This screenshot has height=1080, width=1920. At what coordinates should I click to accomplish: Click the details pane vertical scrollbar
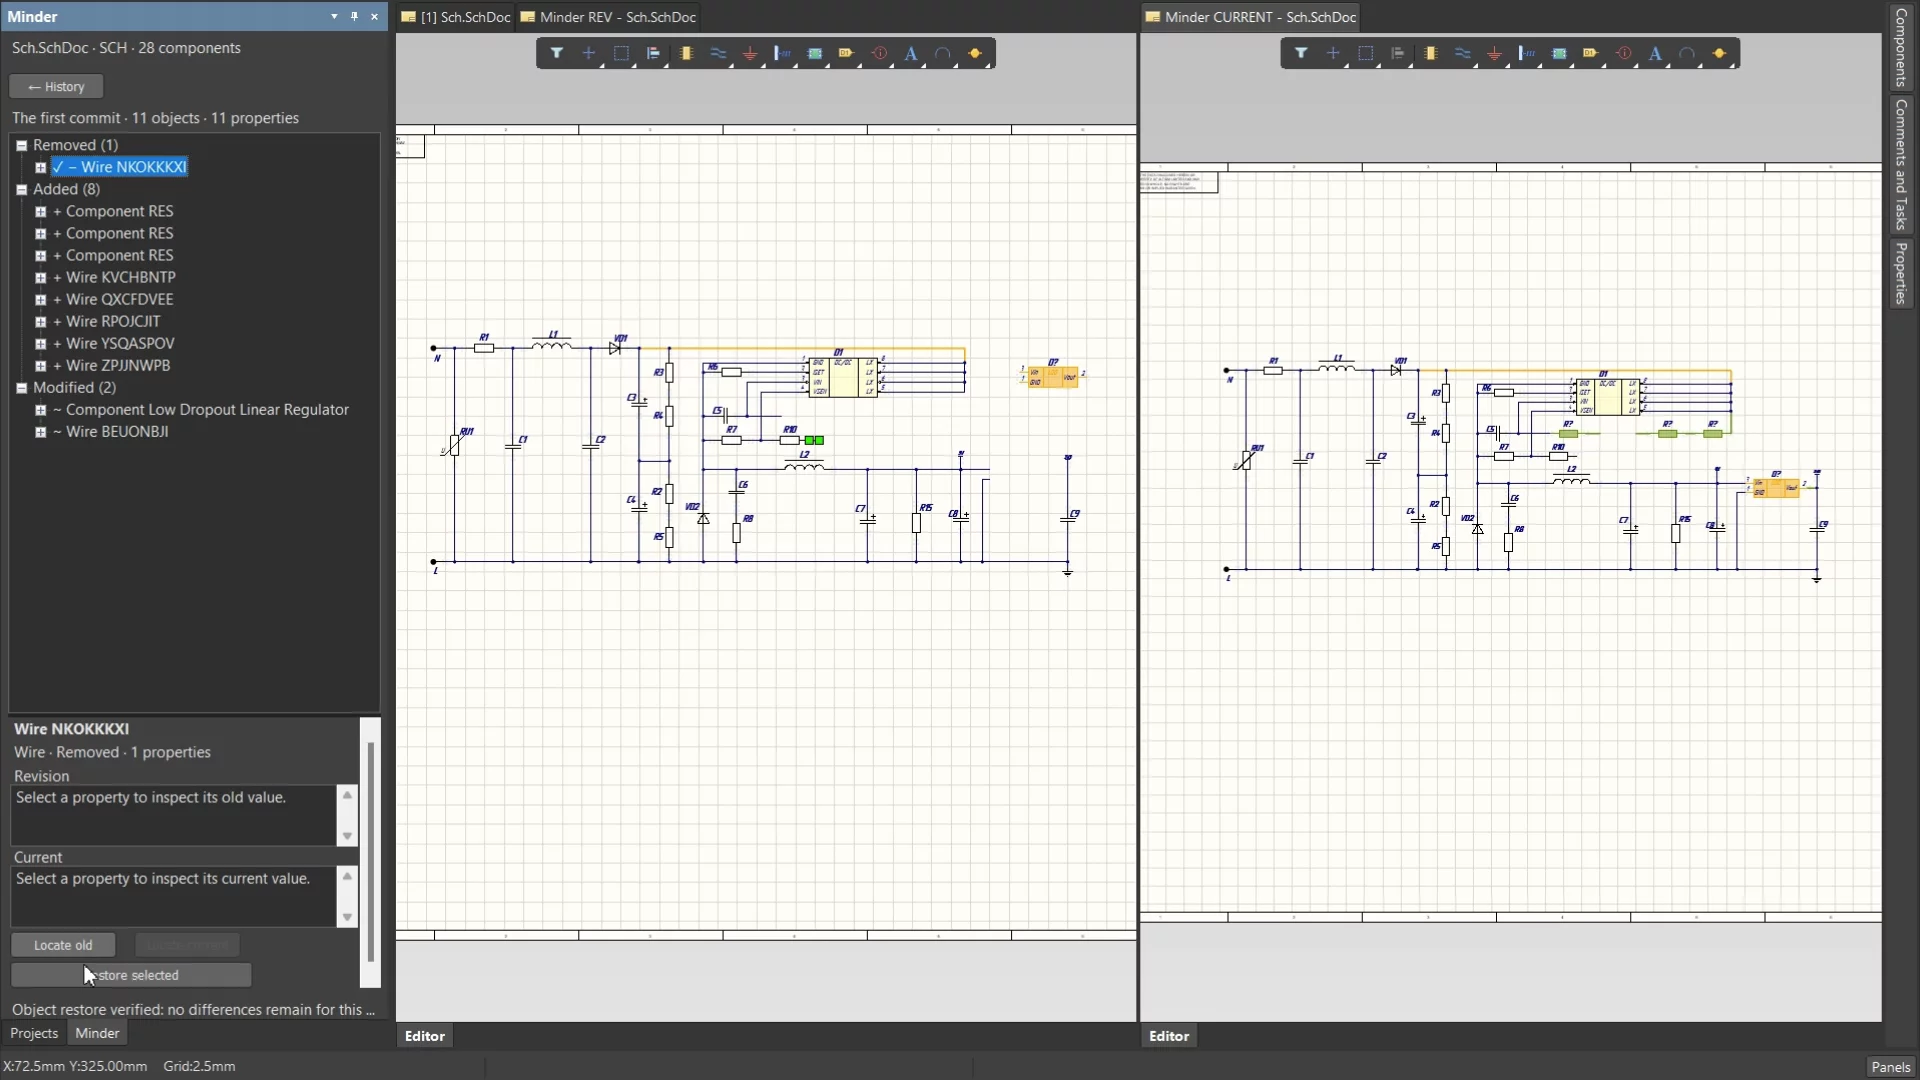point(371,852)
